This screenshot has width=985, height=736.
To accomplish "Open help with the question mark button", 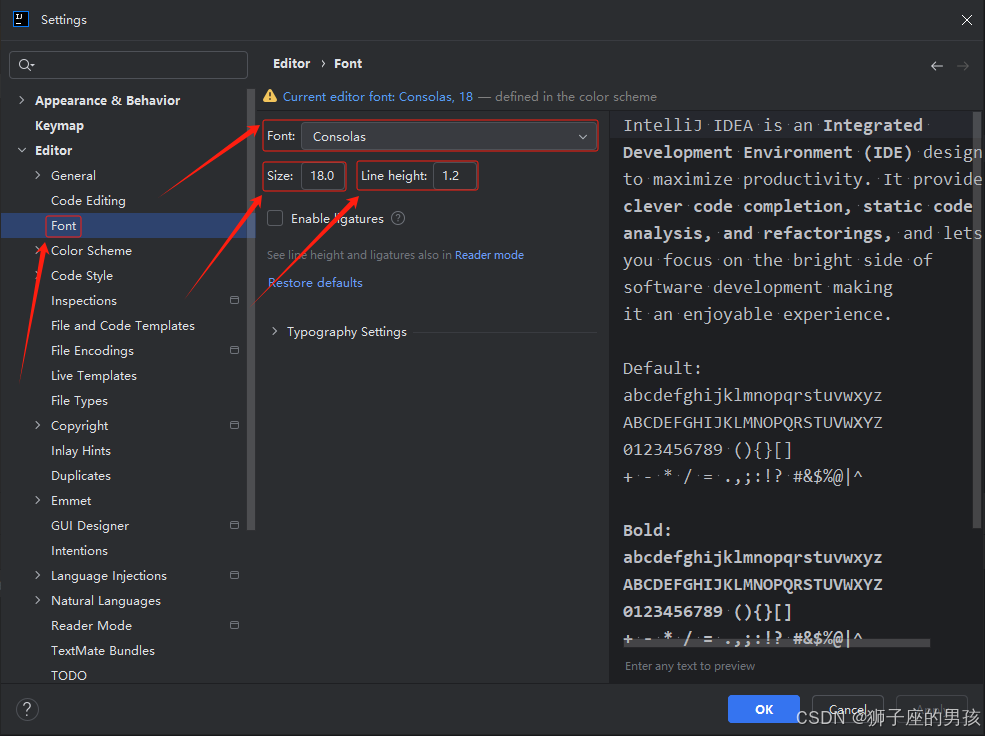I will (x=27, y=710).
